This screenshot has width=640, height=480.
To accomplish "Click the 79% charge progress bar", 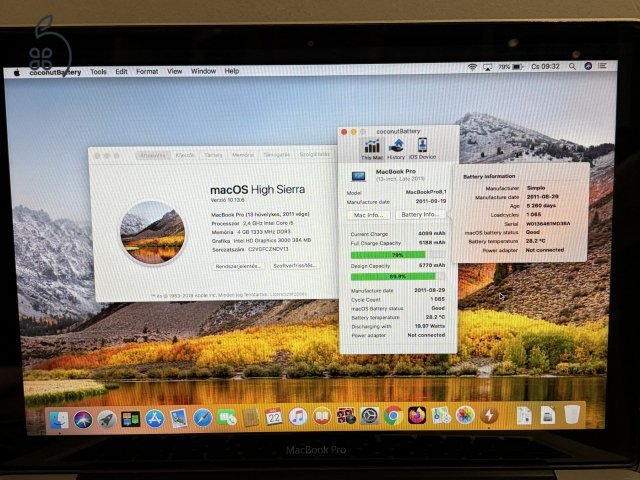I will click(398, 255).
